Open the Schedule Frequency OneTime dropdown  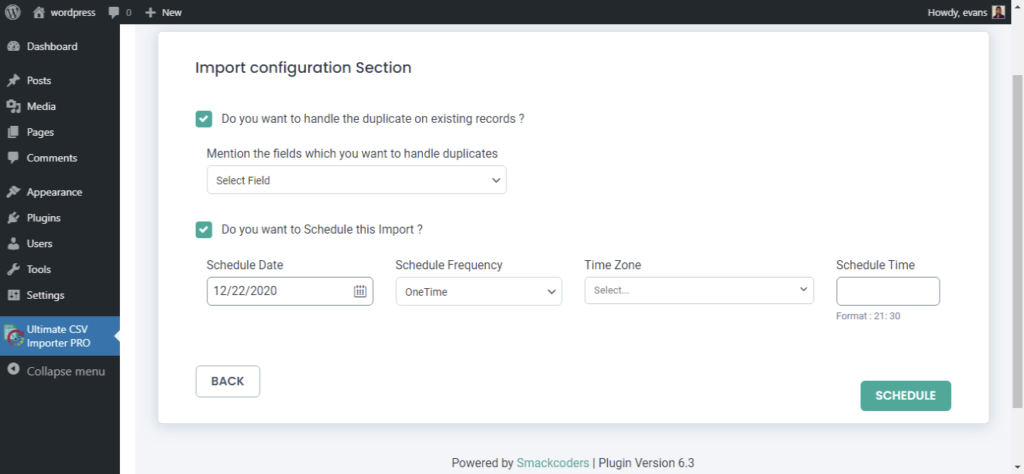(x=479, y=292)
